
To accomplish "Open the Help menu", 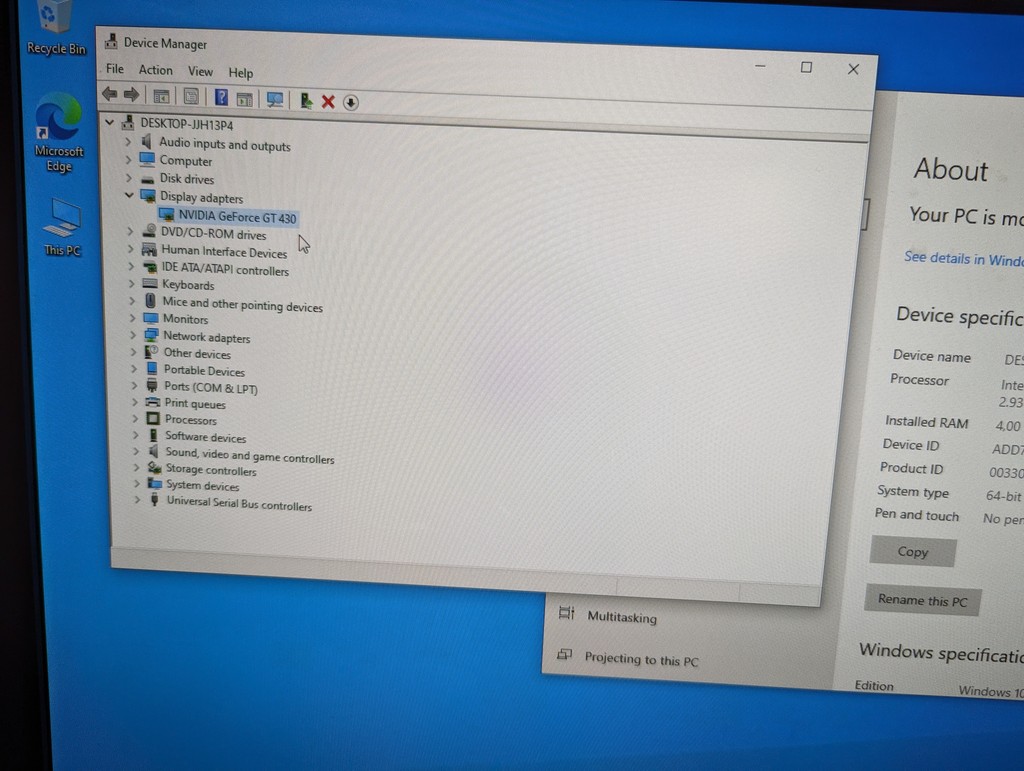I will click(240, 72).
